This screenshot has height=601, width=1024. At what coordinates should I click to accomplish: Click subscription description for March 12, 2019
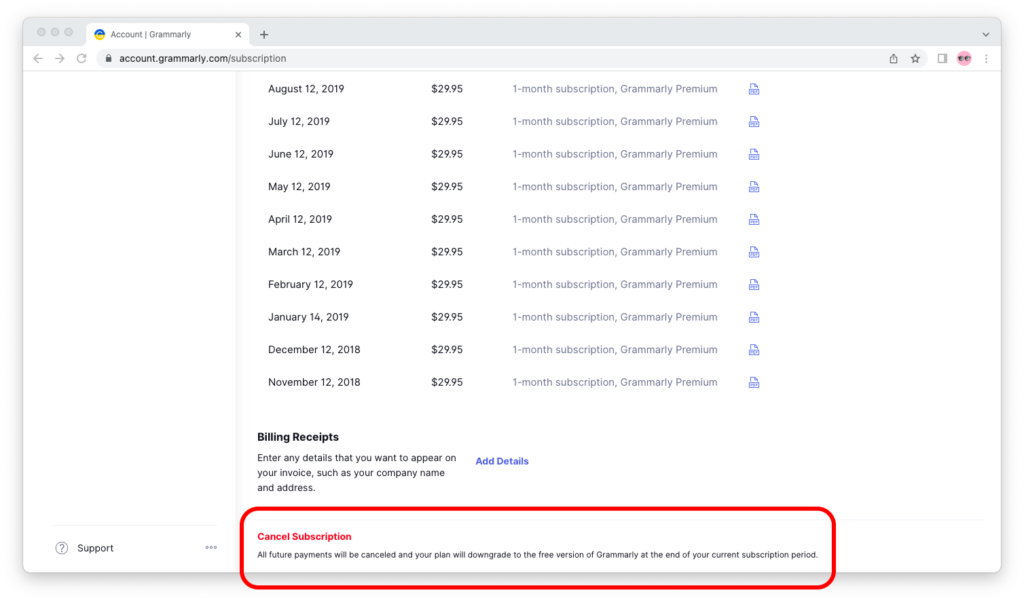(x=615, y=252)
